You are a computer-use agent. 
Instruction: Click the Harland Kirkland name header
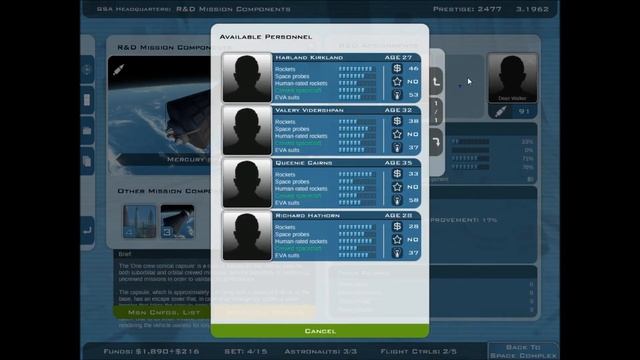click(309, 58)
